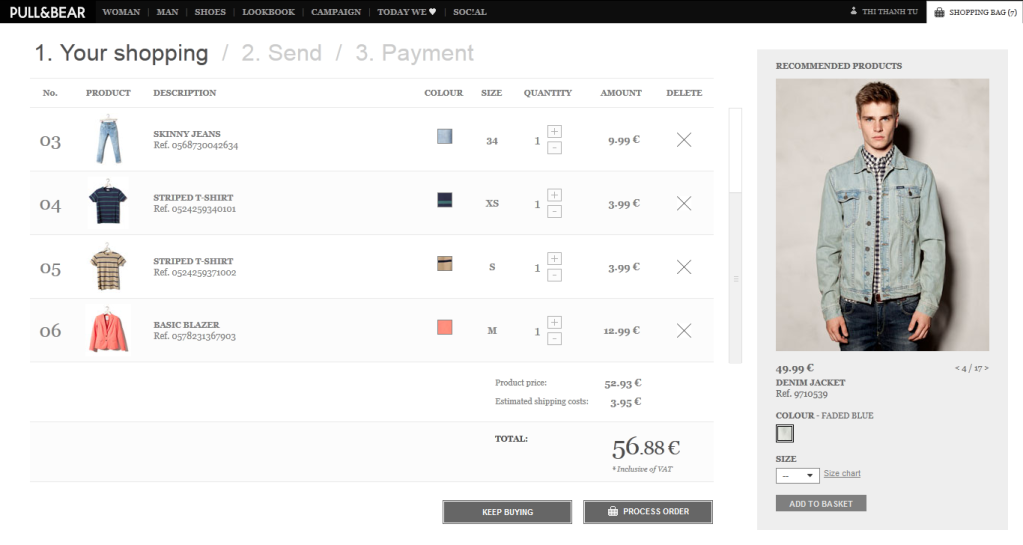
Task: Open the Shopping Bag in header
Action: point(974,12)
